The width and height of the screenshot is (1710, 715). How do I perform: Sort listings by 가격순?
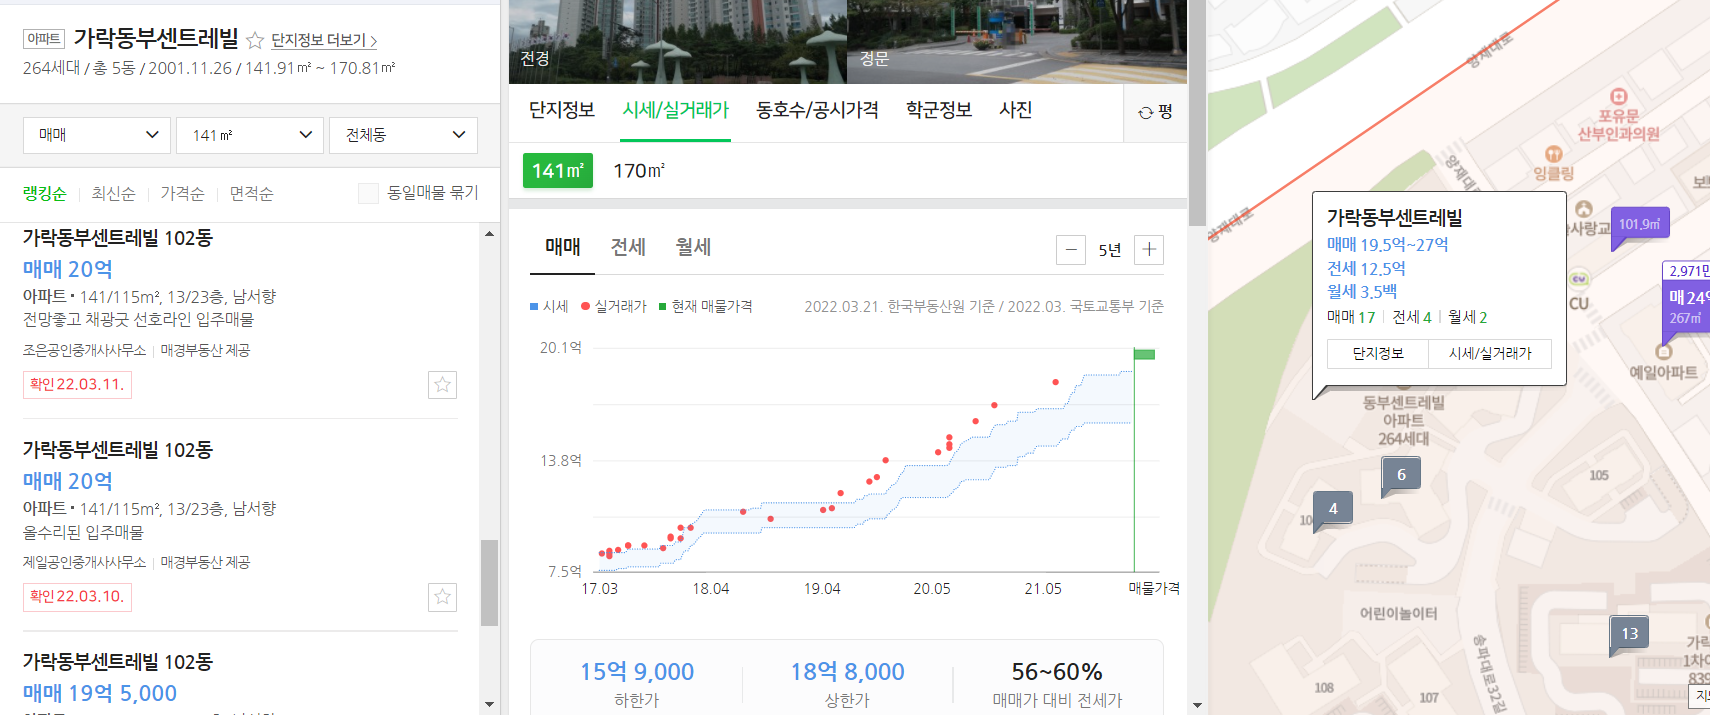point(182,193)
